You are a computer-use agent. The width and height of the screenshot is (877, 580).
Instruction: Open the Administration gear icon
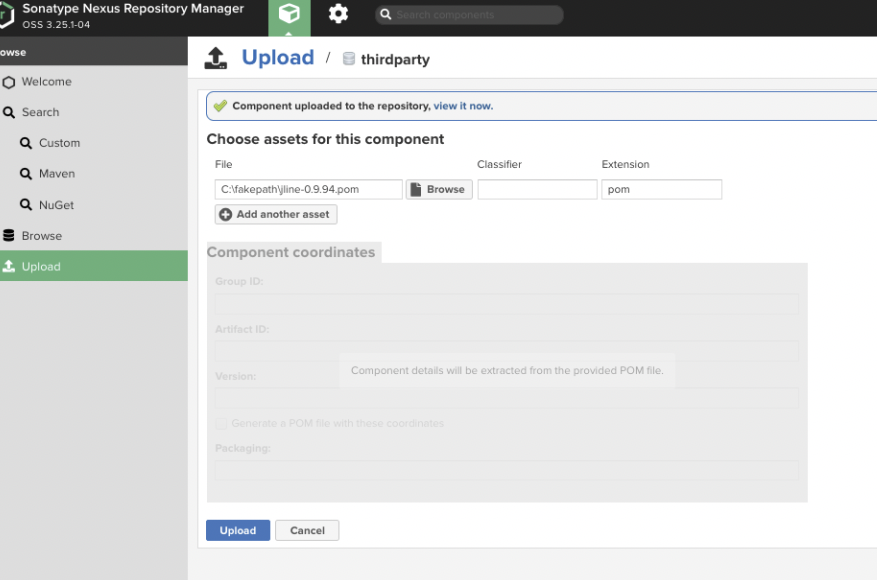(338, 13)
